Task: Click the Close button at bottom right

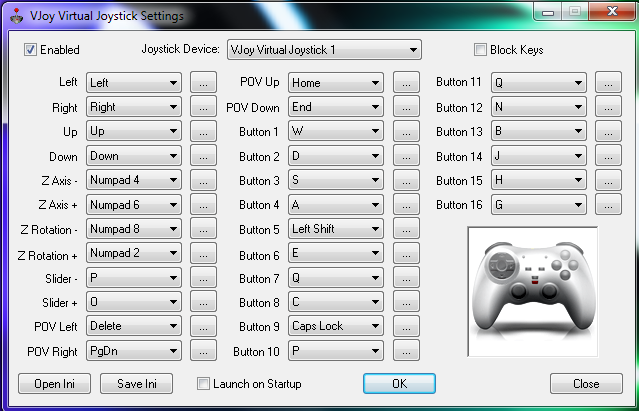Action: (586, 383)
